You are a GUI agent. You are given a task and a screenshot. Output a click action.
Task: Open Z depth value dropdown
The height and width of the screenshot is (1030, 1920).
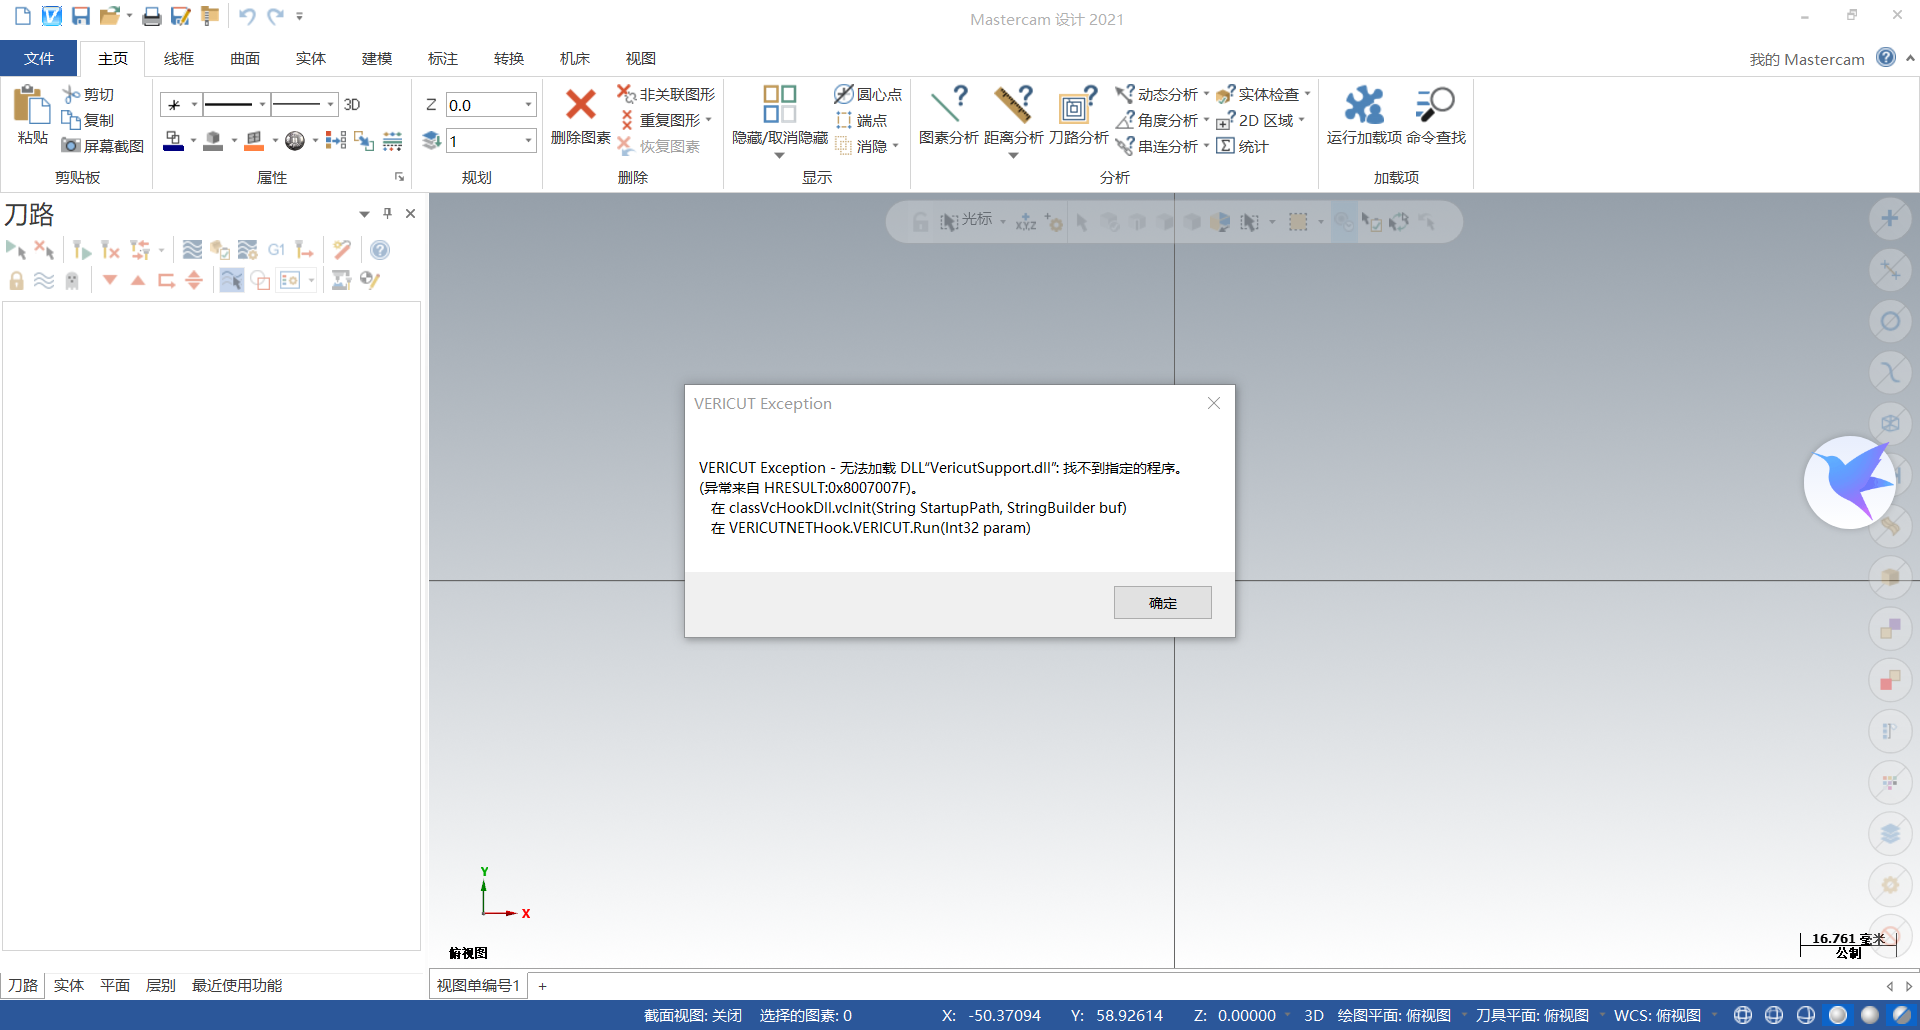528,104
